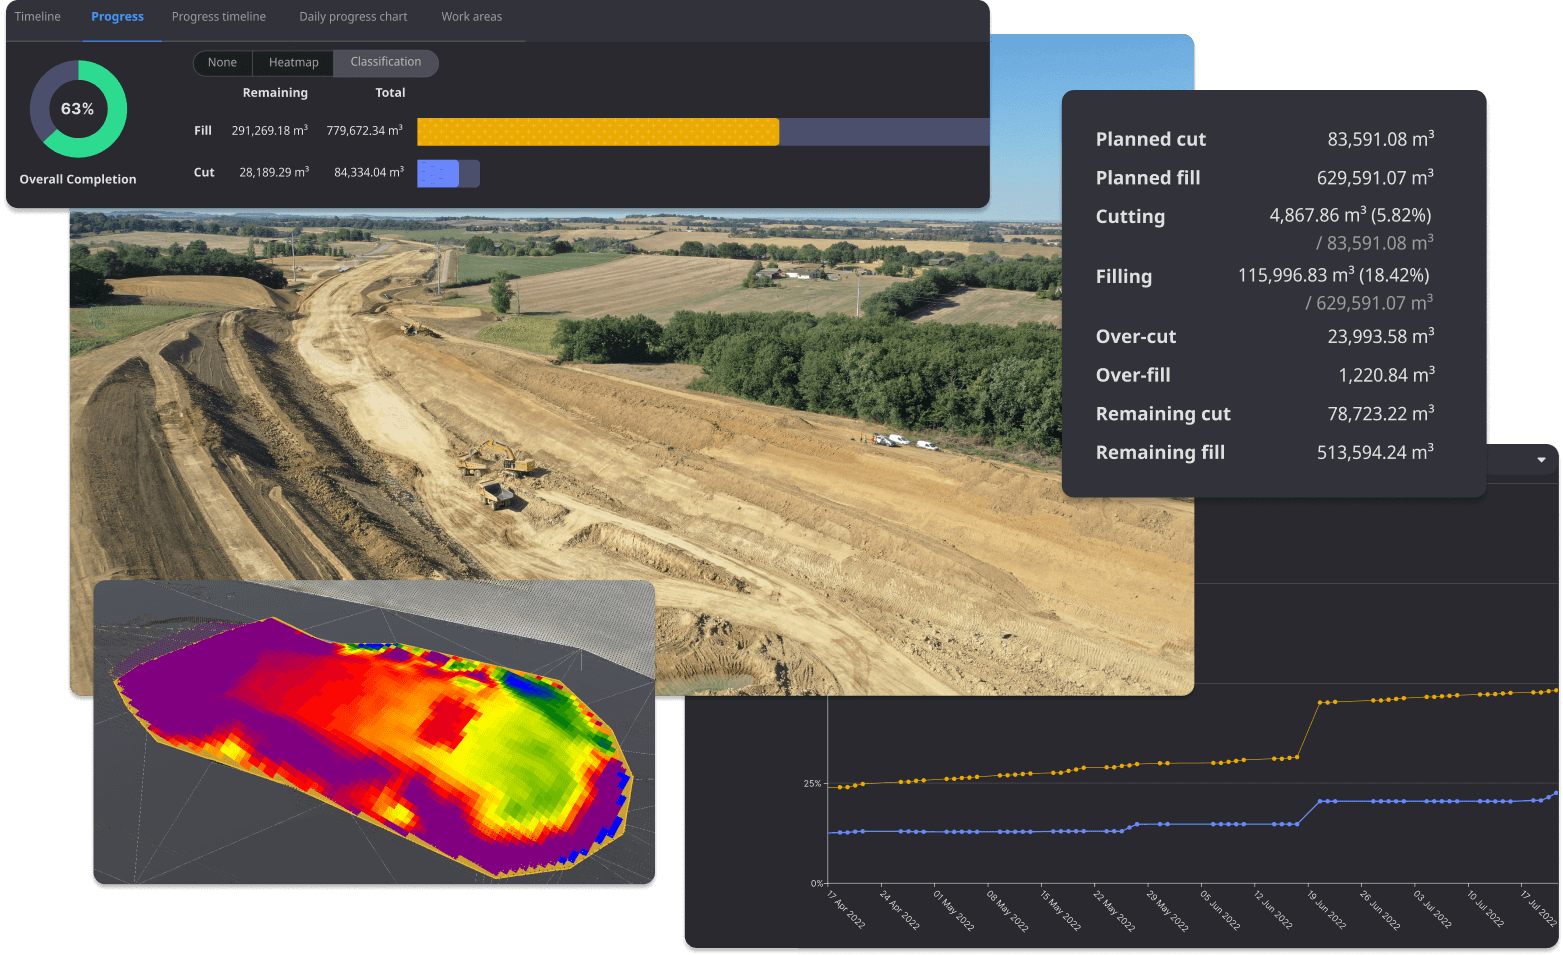Image resolution: width=1563 pixels, height=955 pixels.
Task: Click the Planned fill value 629,591.07 m³
Action: pyautogui.click(x=1375, y=178)
